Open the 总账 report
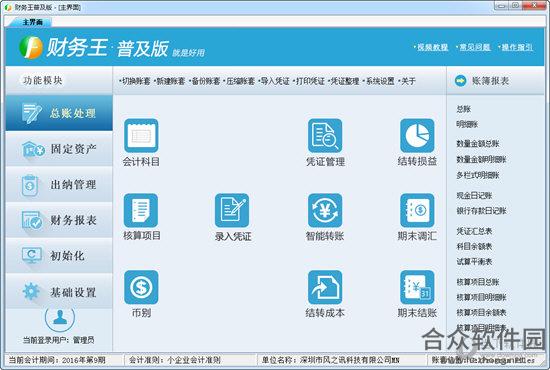Viewport: 550px width, 370px height. 463,109
